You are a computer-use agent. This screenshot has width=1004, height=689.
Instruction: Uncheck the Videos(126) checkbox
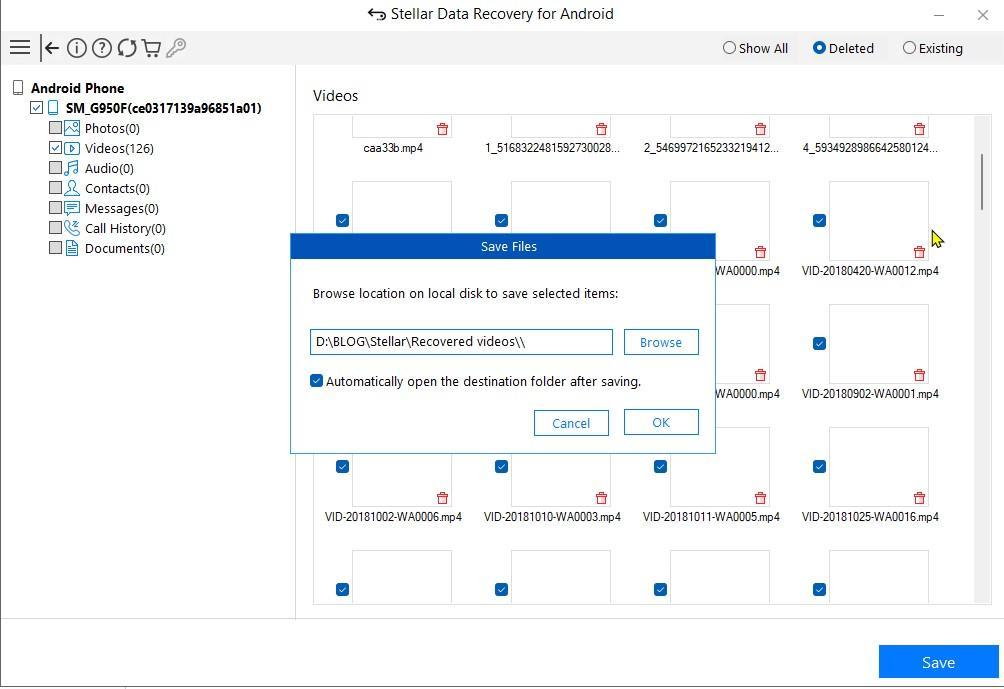[x=55, y=148]
